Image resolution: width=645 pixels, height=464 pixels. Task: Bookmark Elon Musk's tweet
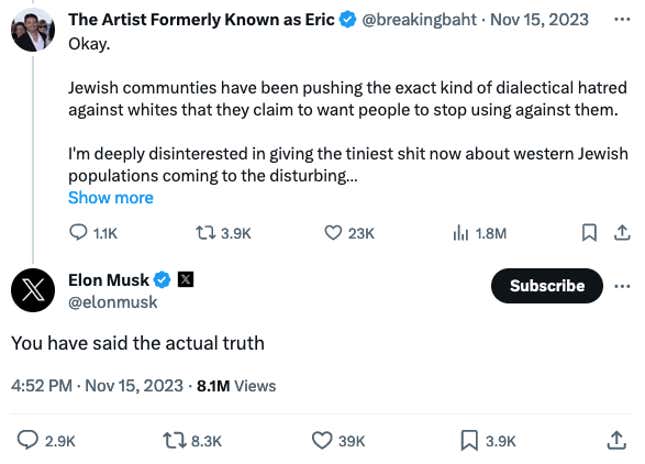468,440
